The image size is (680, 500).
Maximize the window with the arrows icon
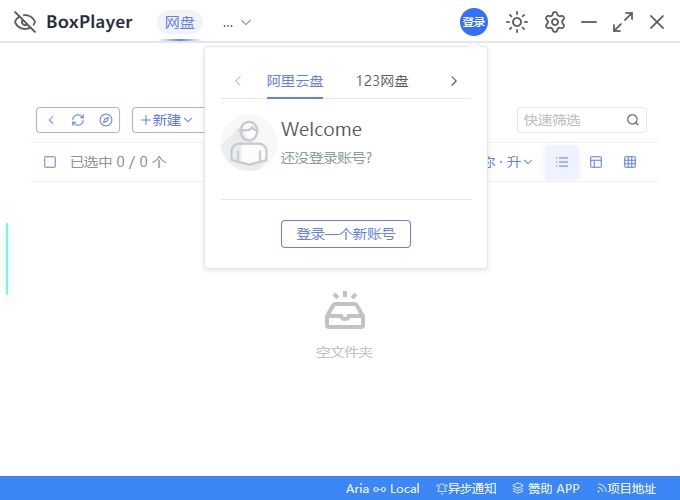tap(623, 22)
